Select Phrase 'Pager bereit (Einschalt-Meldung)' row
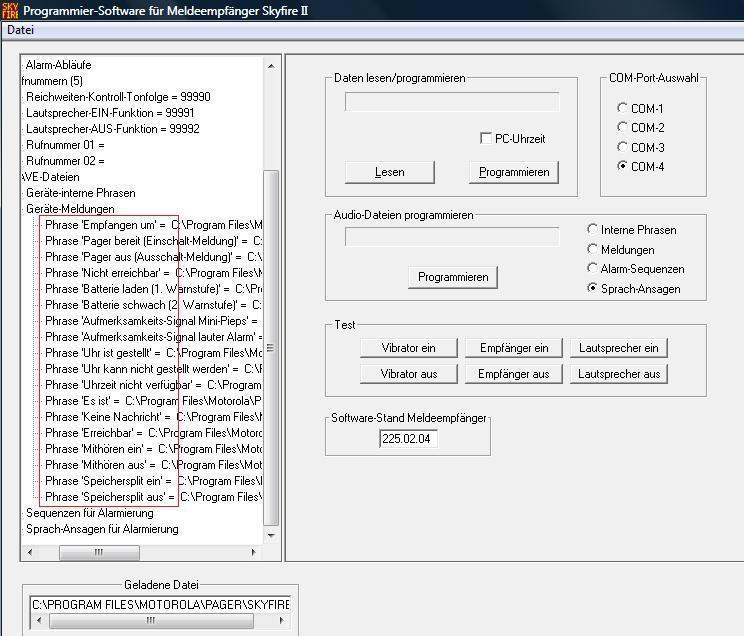The width and height of the screenshot is (744, 636). tap(153, 241)
